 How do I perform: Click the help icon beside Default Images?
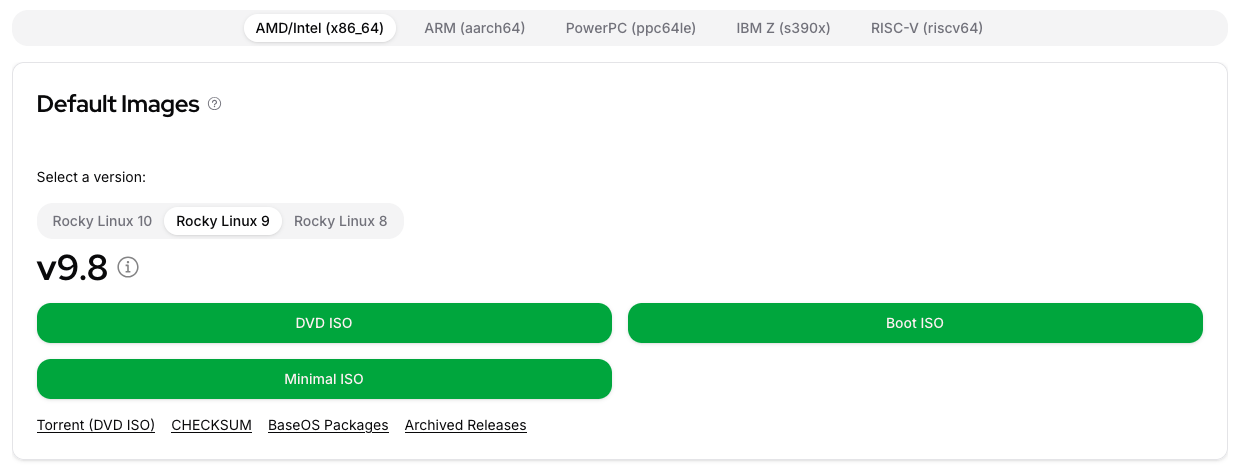(214, 104)
